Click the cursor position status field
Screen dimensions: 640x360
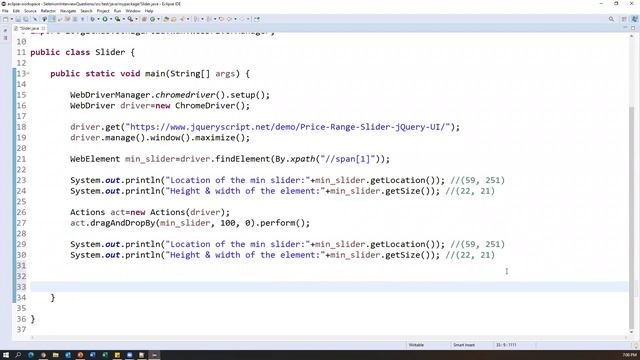pos(506,345)
